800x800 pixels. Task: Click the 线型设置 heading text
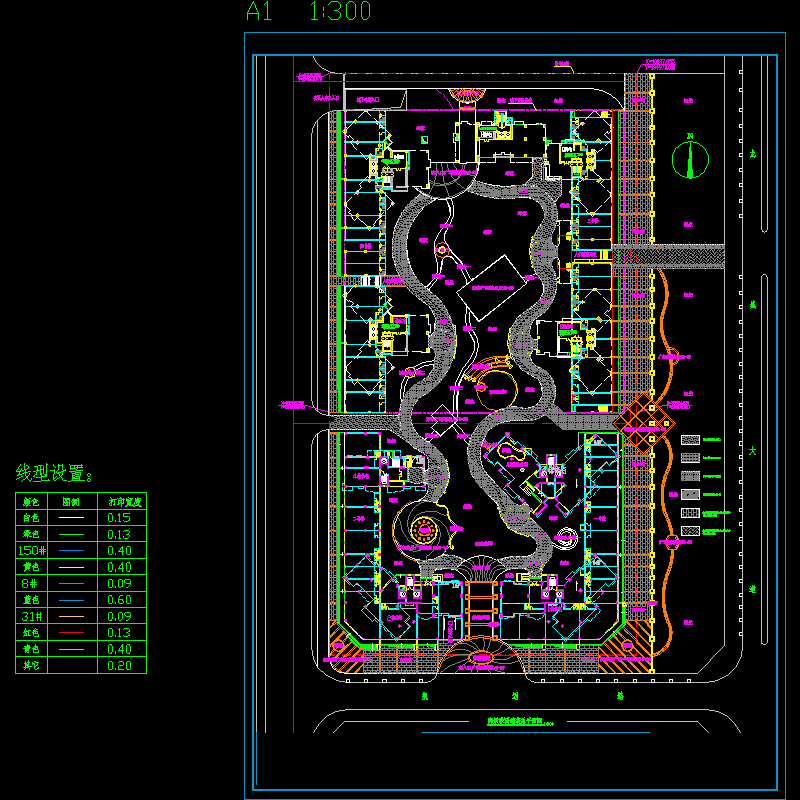click(x=54, y=473)
